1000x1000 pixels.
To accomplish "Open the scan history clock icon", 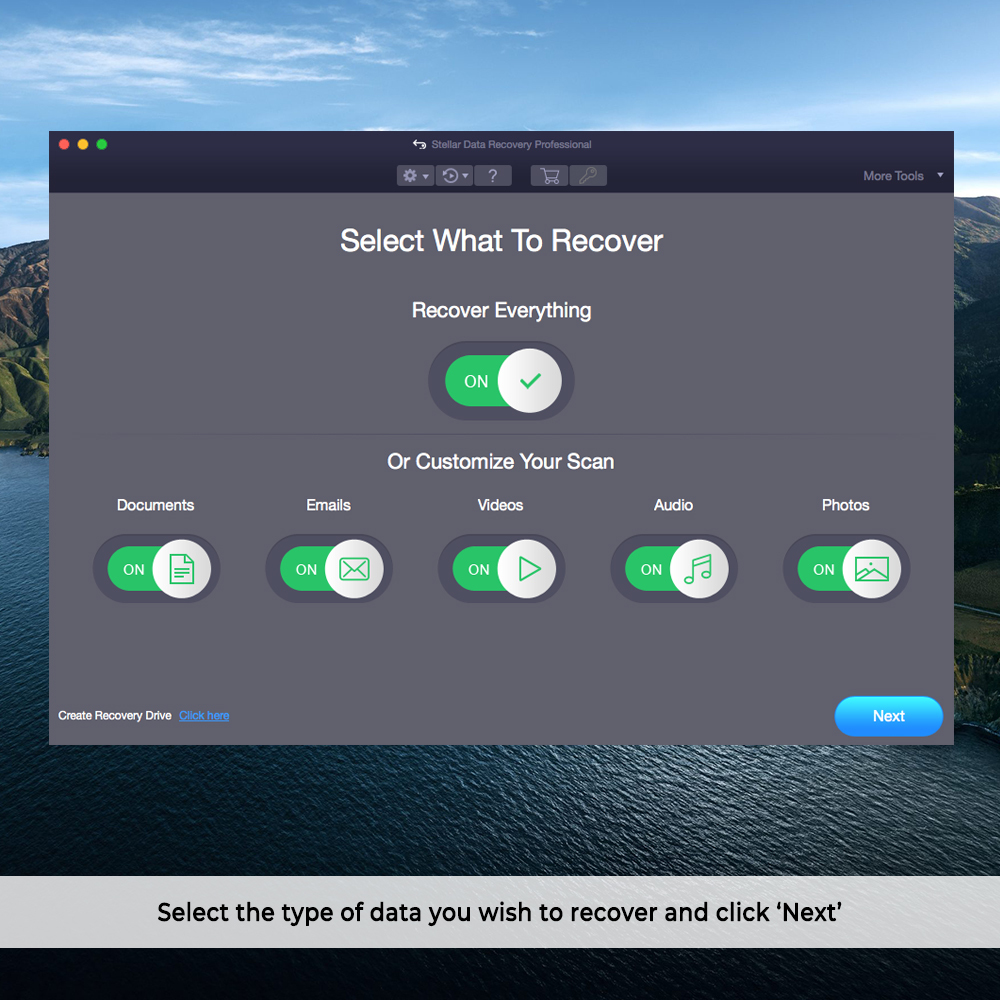I will (x=450, y=175).
